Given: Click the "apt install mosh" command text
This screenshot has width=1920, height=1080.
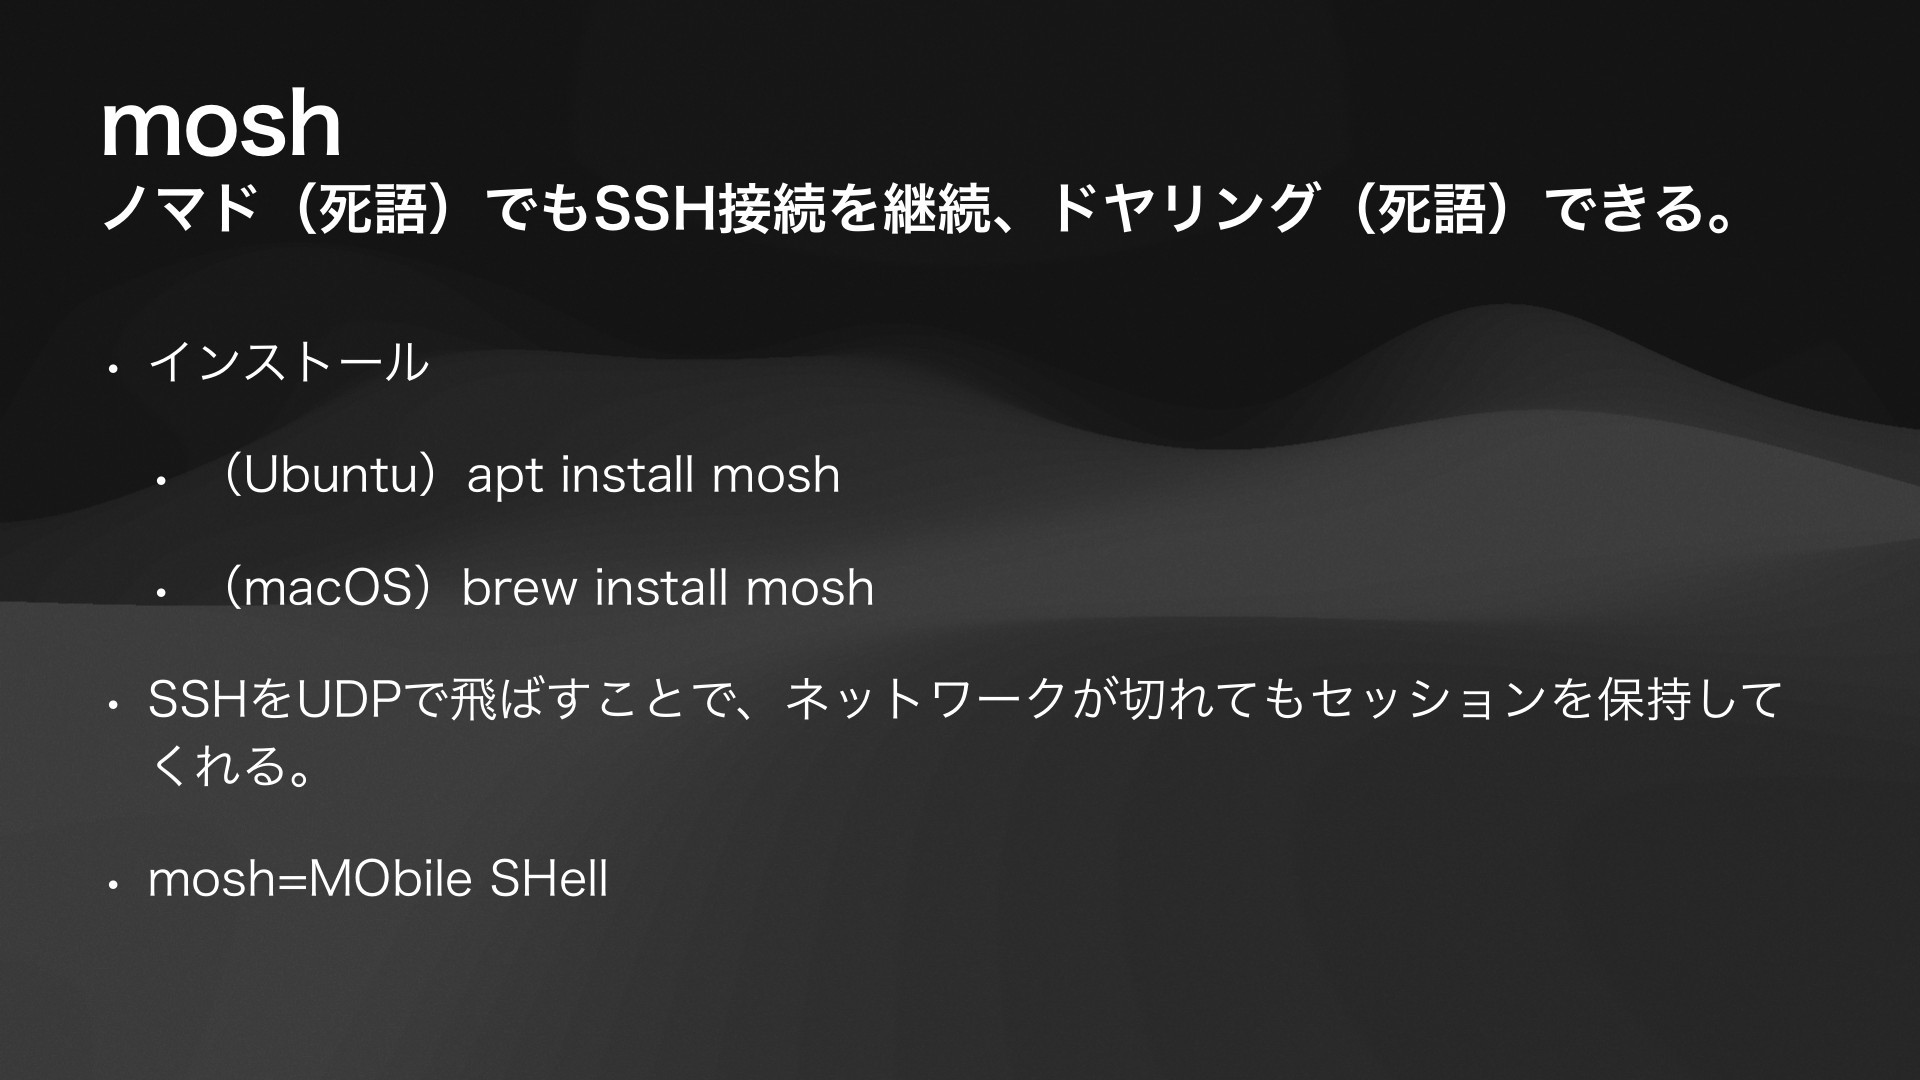Looking at the screenshot, I should point(653,475).
